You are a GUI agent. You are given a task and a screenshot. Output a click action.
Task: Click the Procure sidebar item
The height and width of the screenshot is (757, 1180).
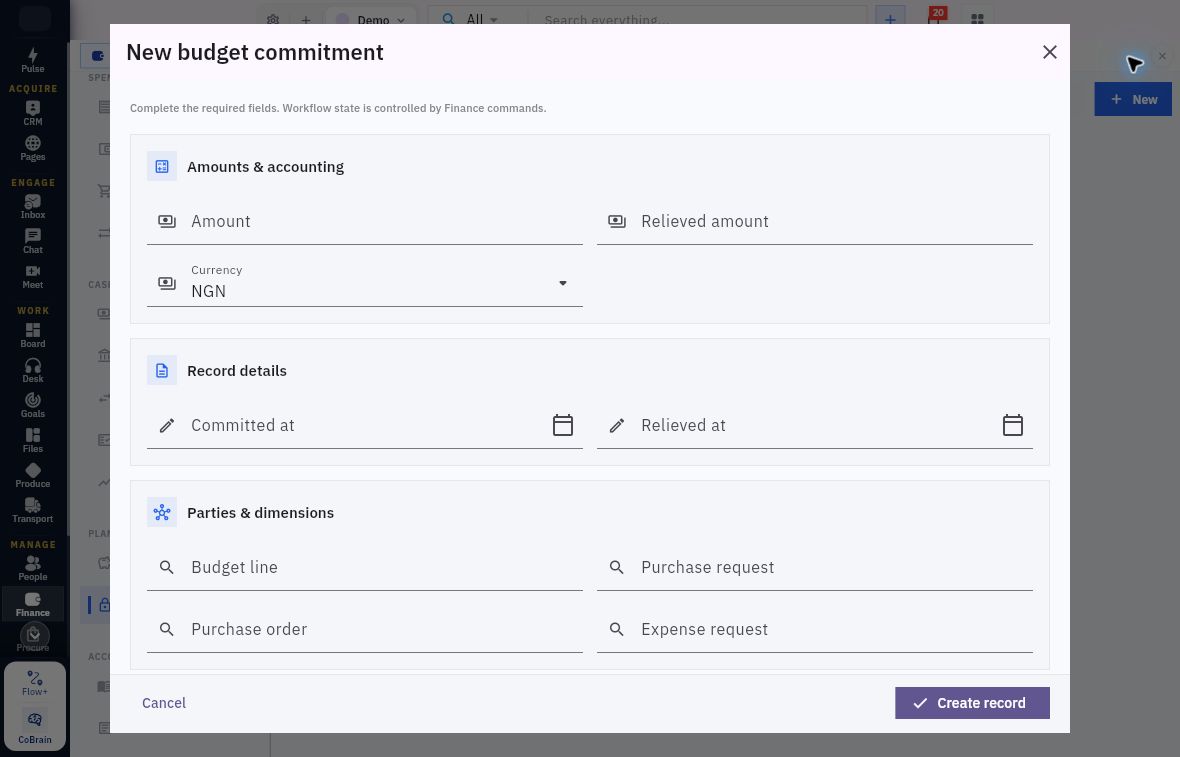32,638
